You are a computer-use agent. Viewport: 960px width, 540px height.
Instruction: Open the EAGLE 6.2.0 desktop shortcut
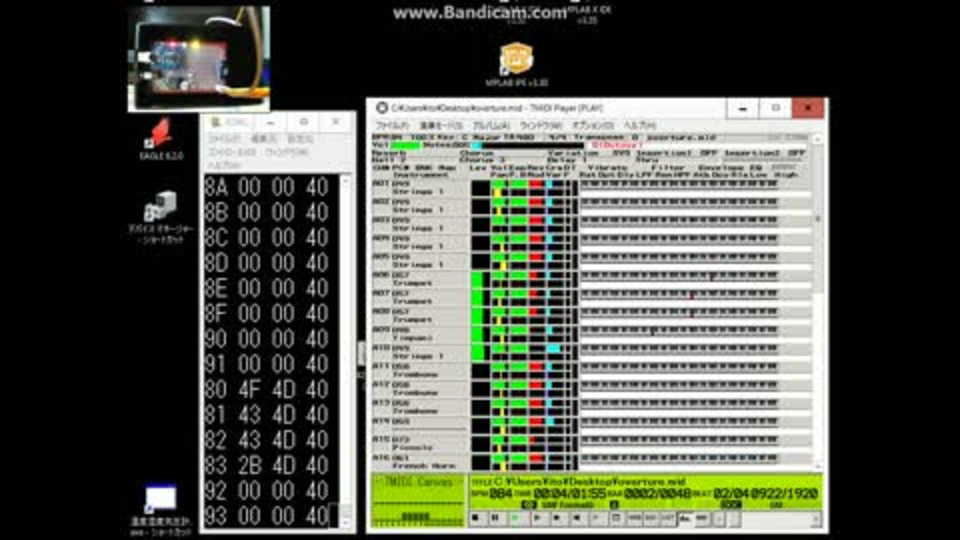(160, 139)
